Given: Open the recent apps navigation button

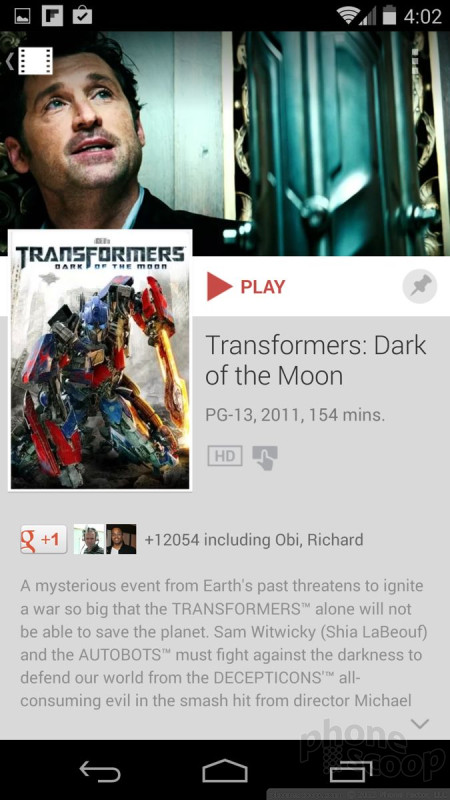Looking at the screenshot, I should pos(351,770).
